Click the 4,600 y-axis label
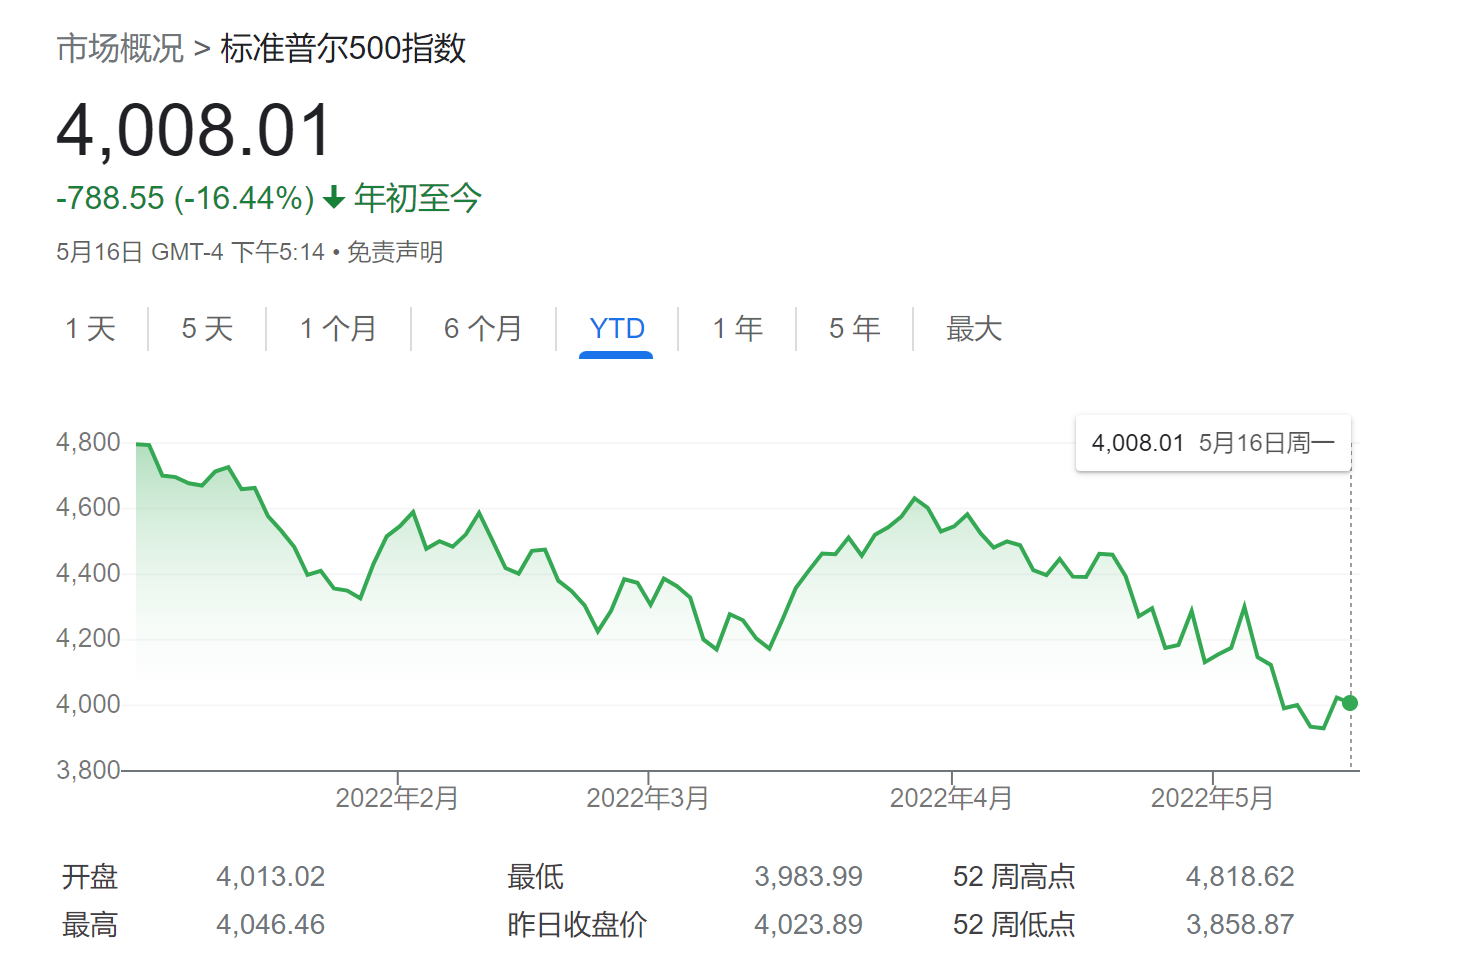The width and height of the screenshot is (1457, 966). point(88,507)
